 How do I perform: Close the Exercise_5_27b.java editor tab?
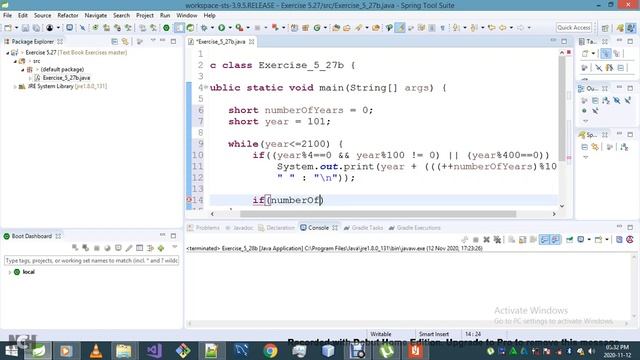tap(251, 42)
